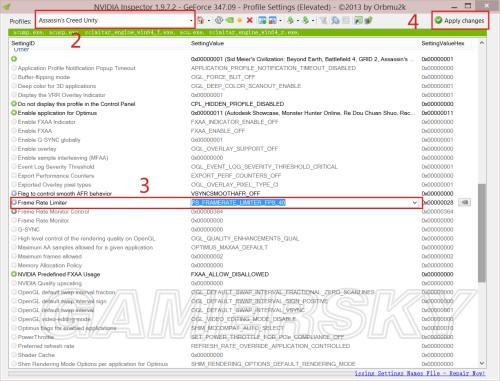The height and width of the screenshot is (381, 500).
Task: Click the Apply changes button
Action: 460,20
